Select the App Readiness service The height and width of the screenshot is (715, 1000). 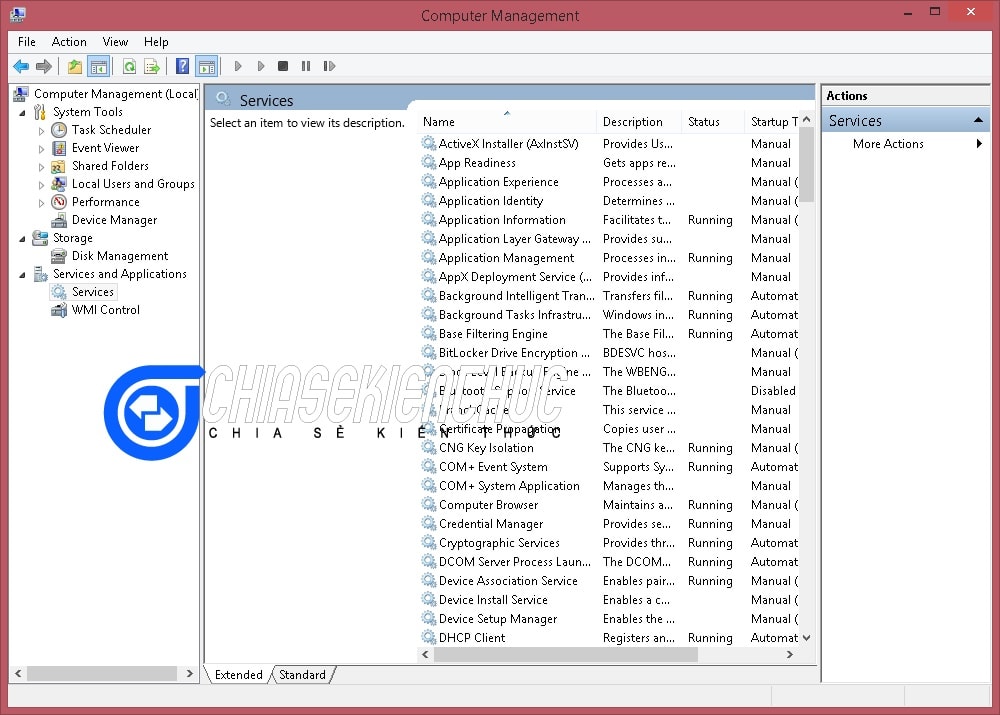tap(477, 163)
